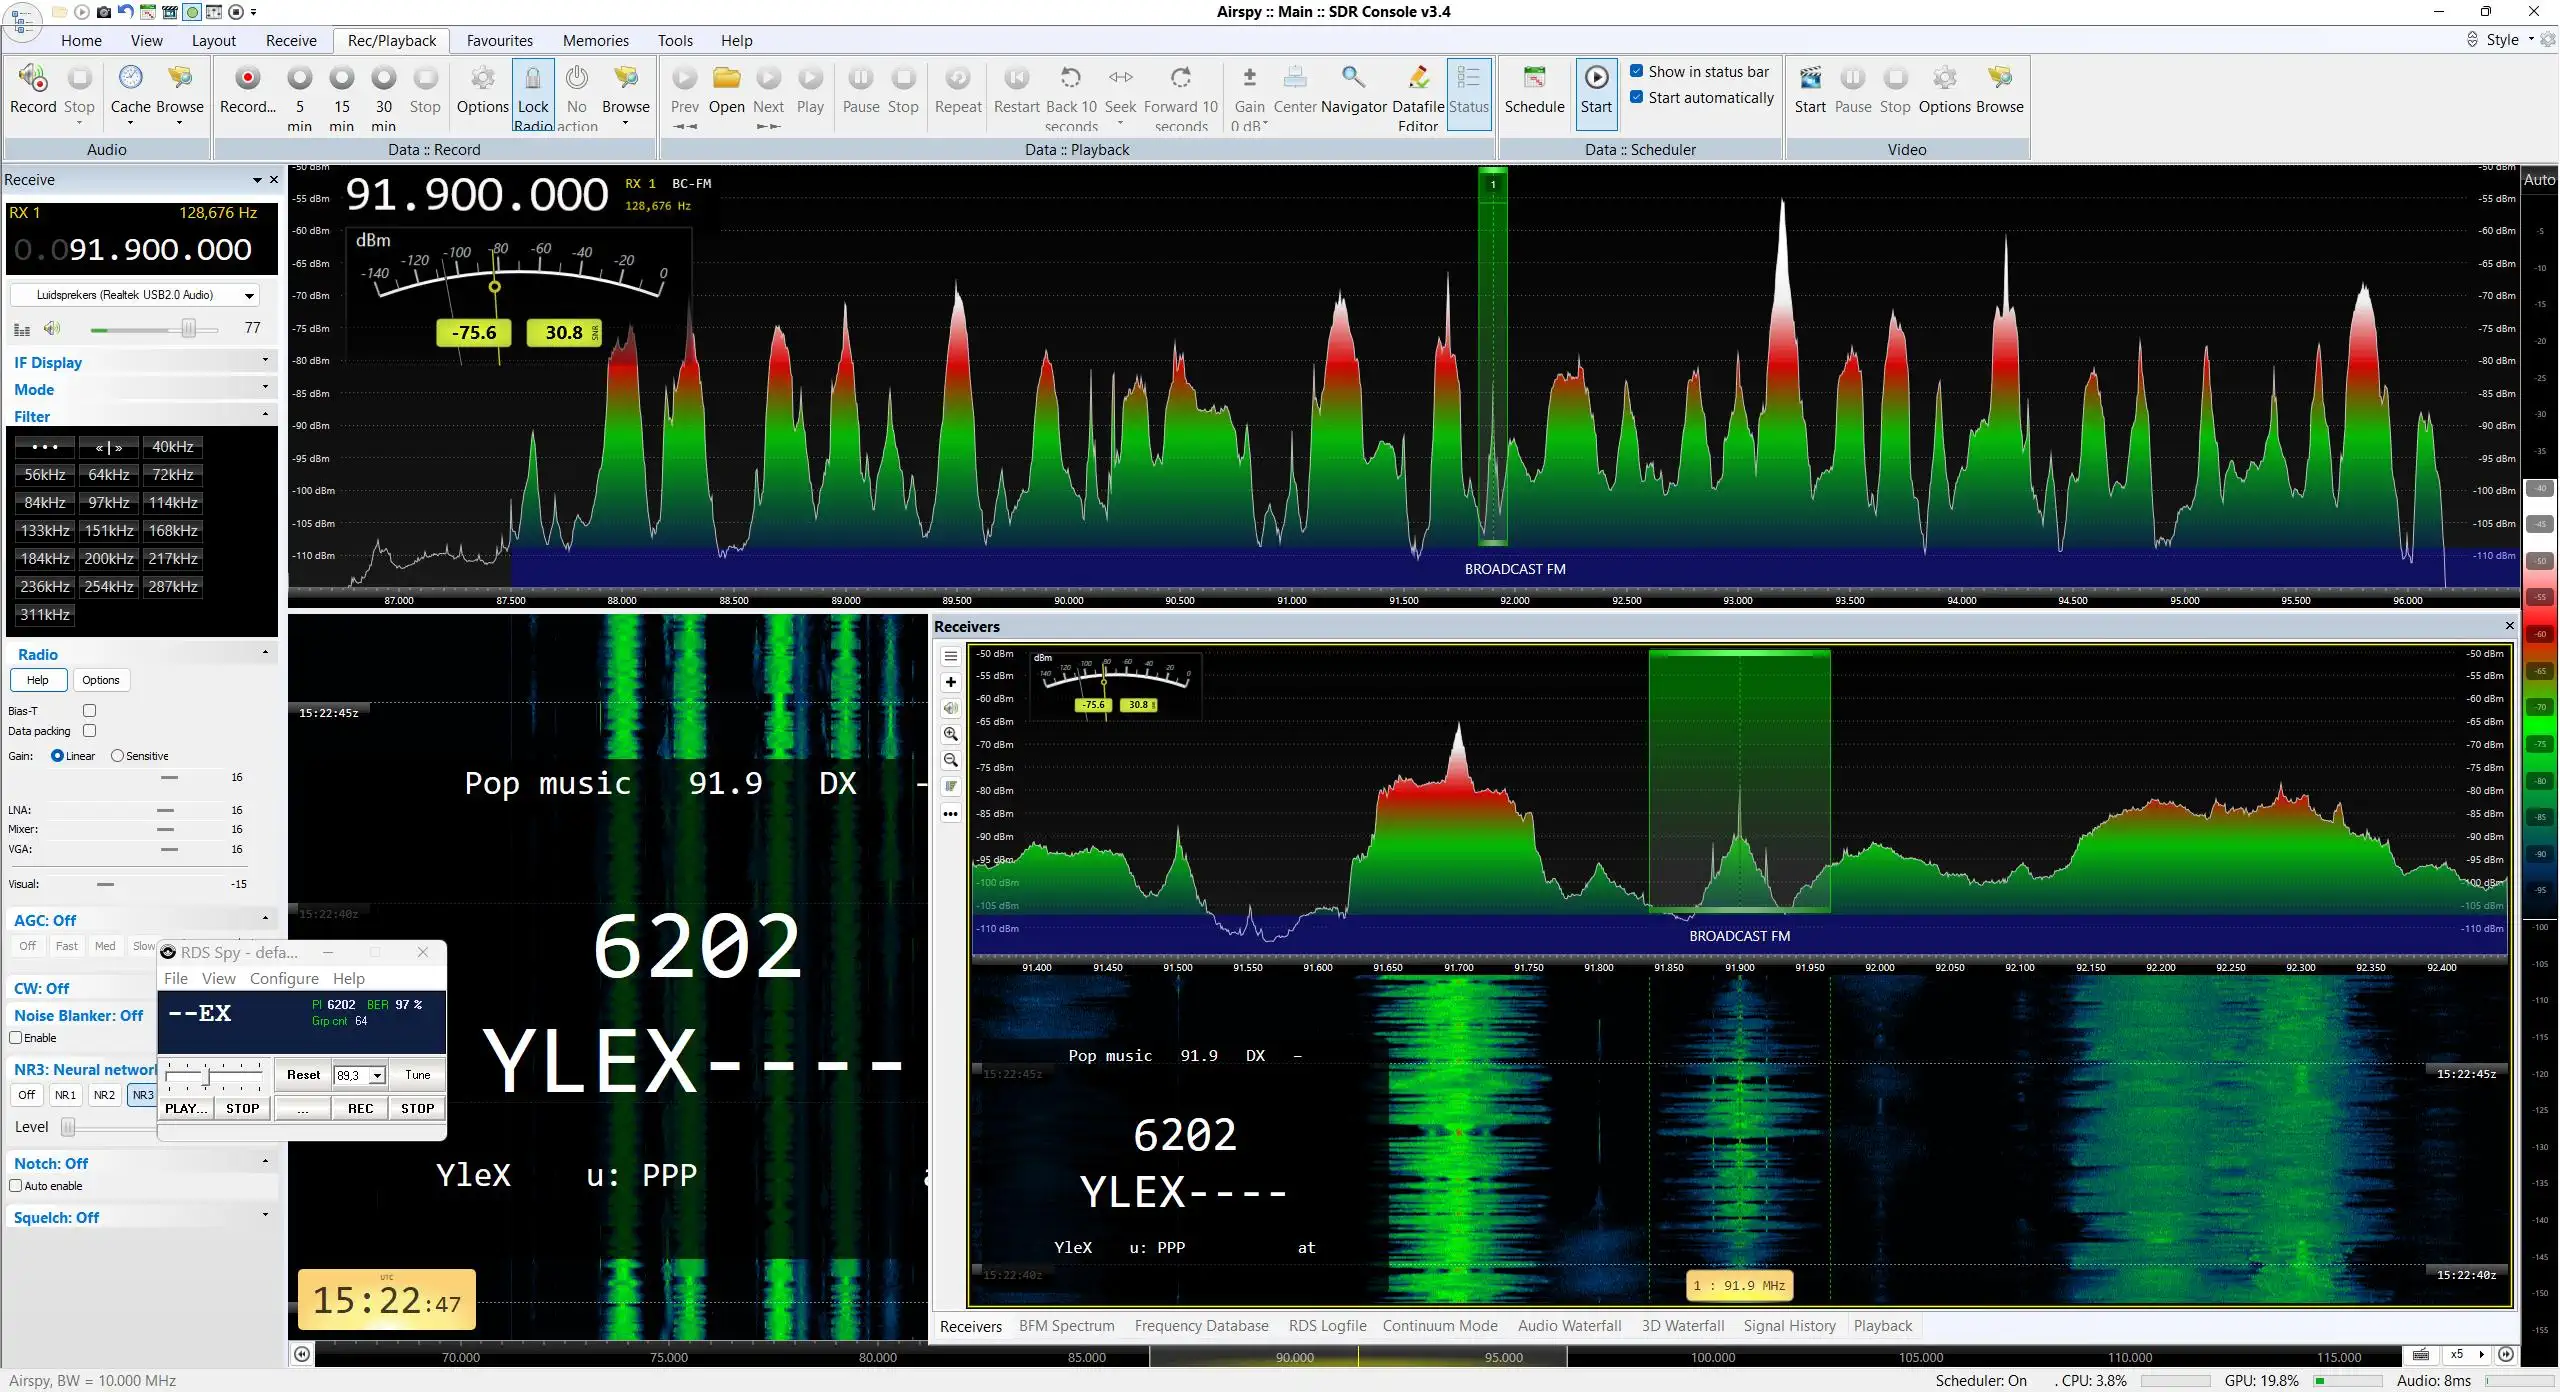Open the Home ribbon tab
The width and height of the screenshot is (2560, 1392).
[x=81, y=41]
